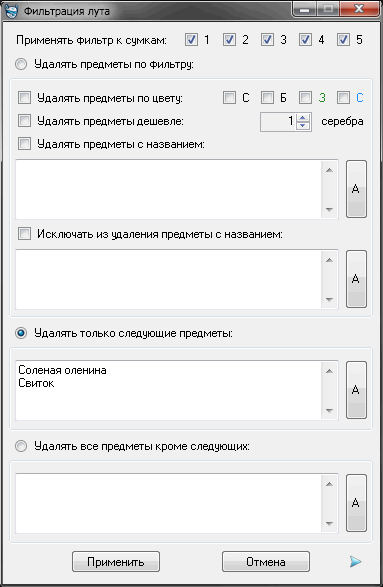Enable 'Удалять предметы по цвету' checkbox
Viewport: 383px width, 587px height.
click(x=24, y=98)
